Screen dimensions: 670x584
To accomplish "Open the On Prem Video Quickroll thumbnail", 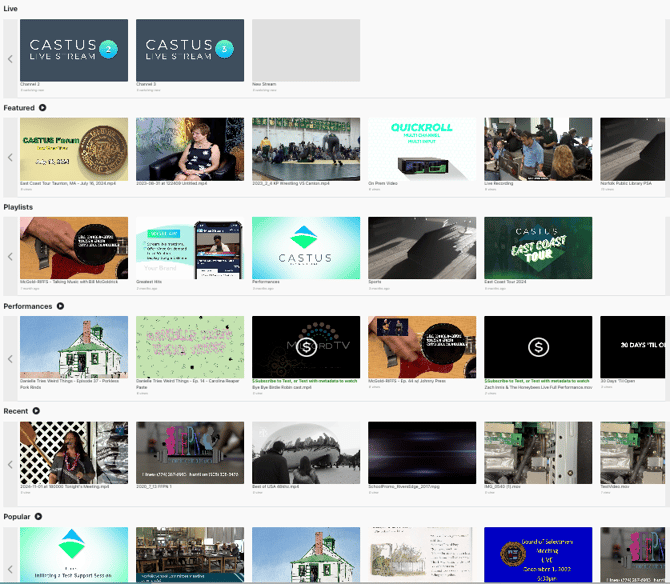I will 422,148.
